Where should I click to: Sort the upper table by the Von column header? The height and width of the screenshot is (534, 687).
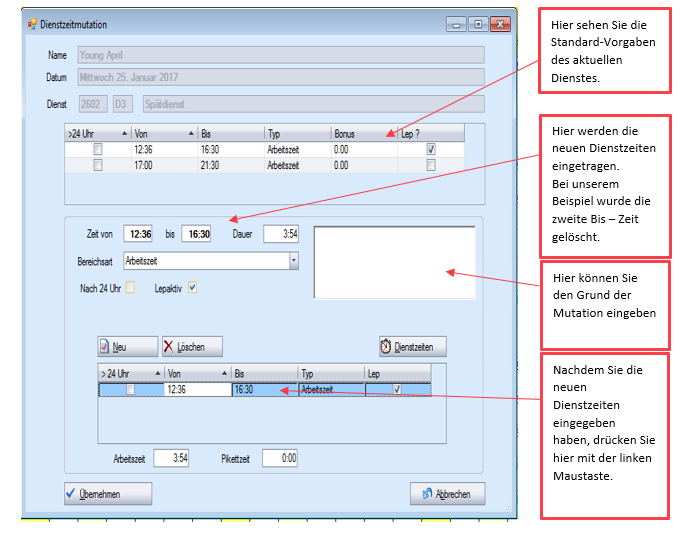[164, 134]
